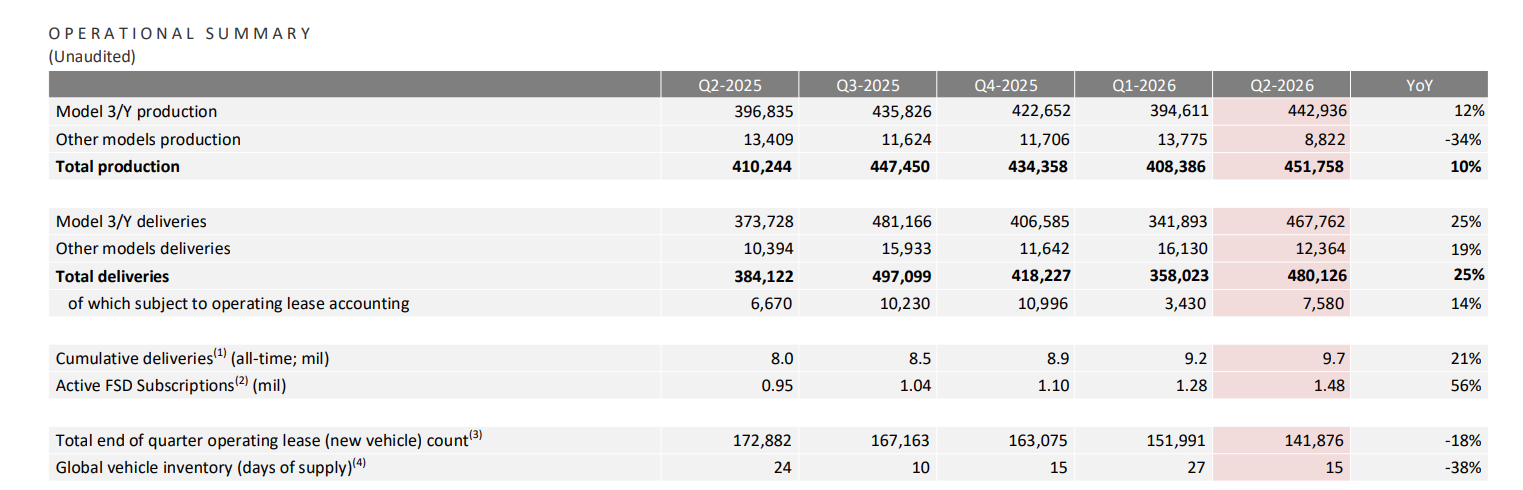Select the Q3-2025 column header
This screenshot has height=490, width=1523.
pyautogui.click(x=867, y=85)
